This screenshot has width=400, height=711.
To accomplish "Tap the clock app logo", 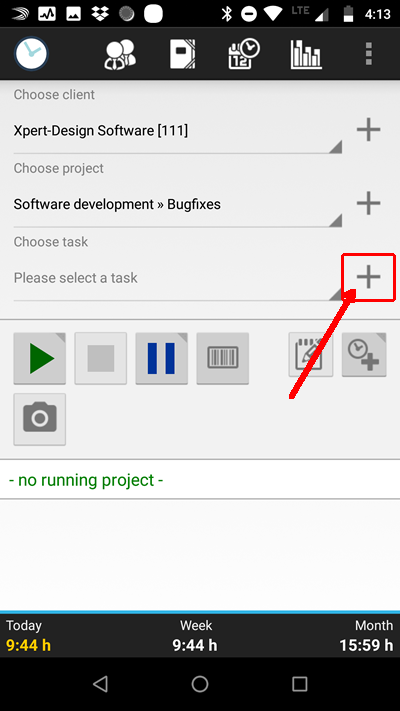I will [31, 54].
